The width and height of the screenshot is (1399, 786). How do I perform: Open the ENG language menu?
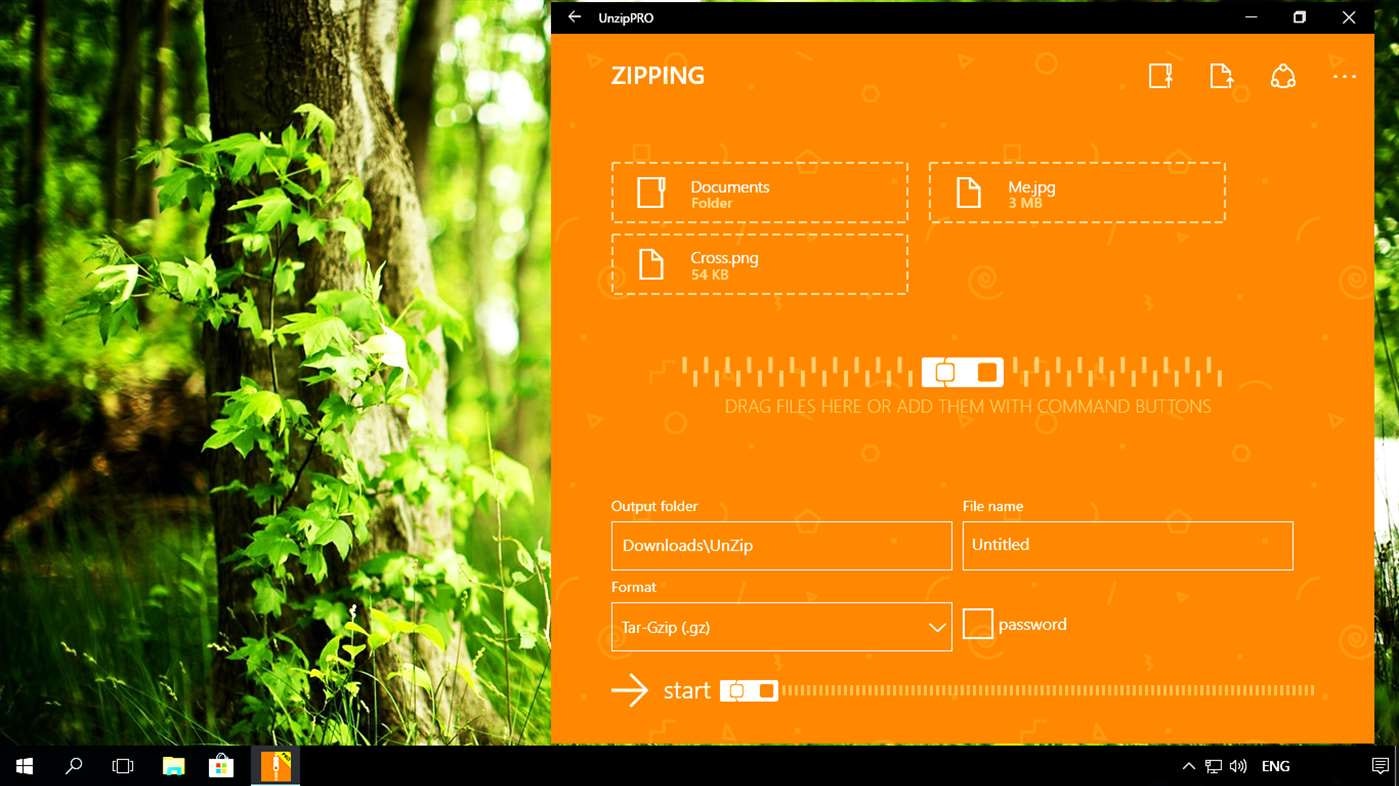pos(1275,765)
